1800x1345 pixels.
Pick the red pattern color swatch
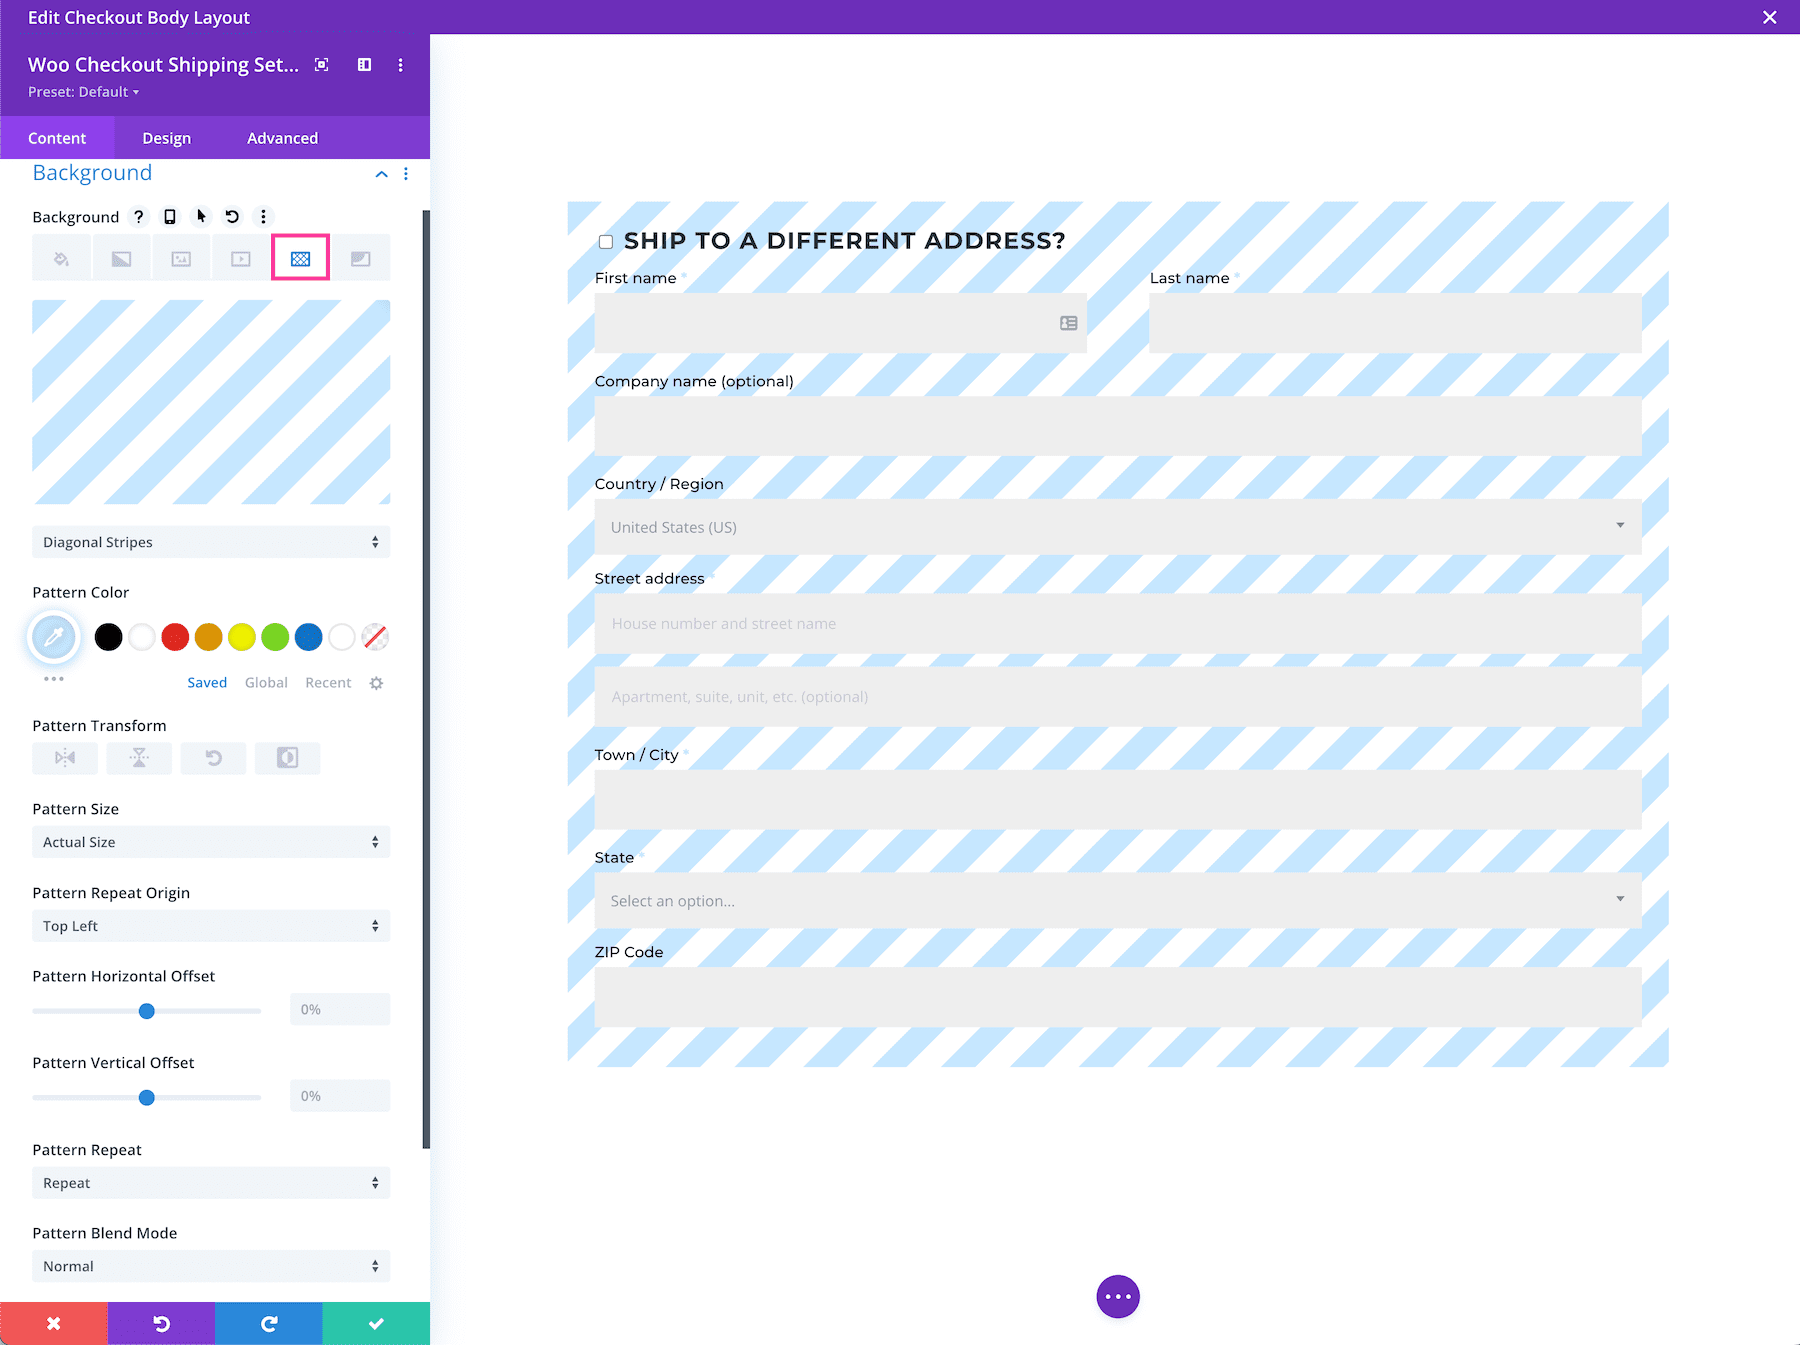175,637
